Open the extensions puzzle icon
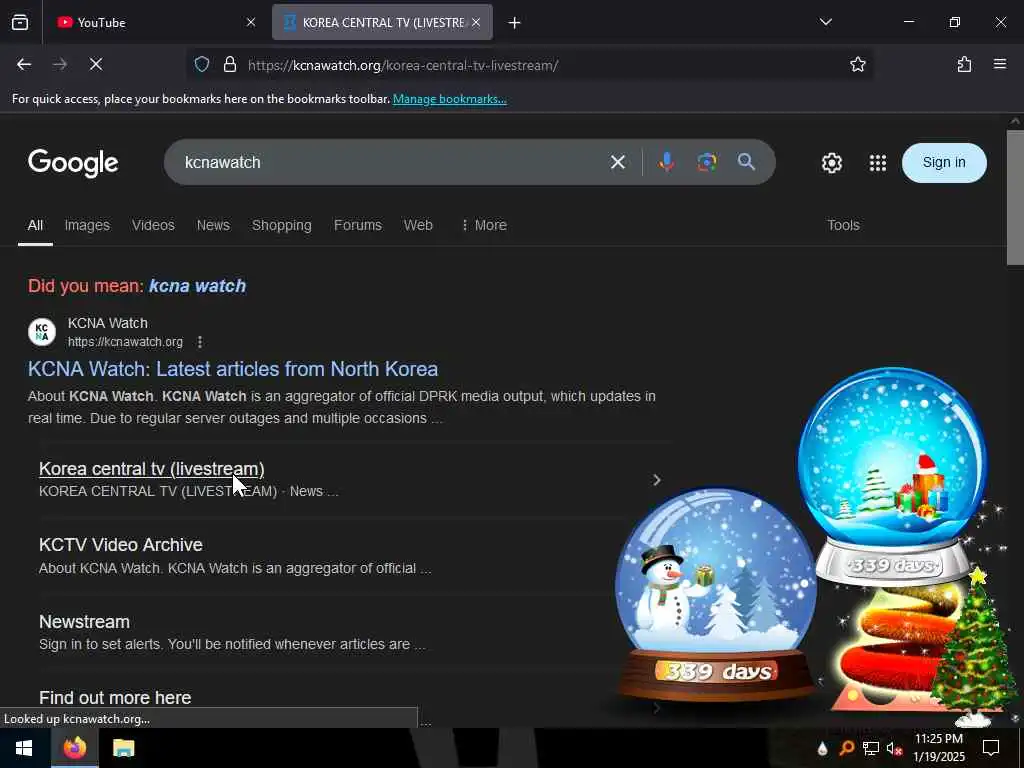The width and height of the screenshot is (1024, 768). [964, 65]
